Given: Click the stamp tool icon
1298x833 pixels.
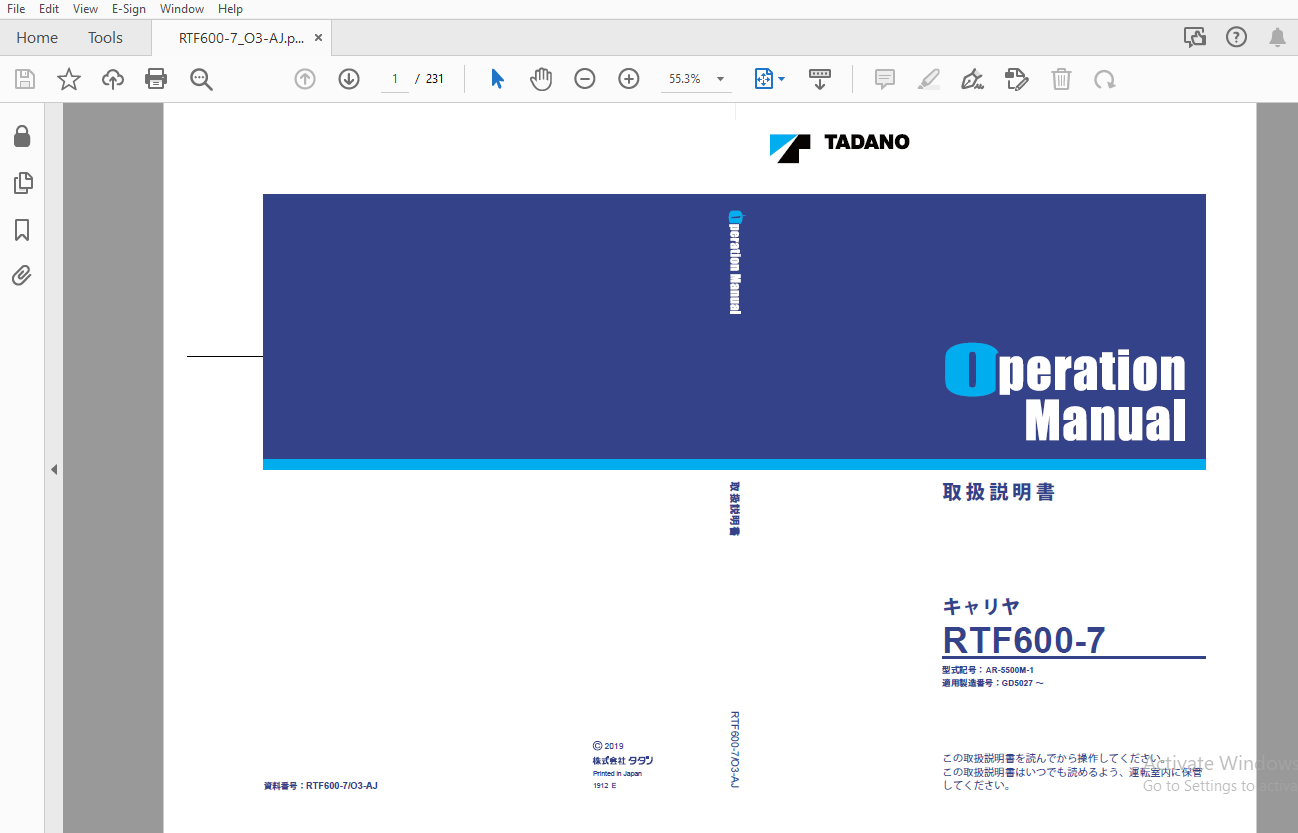Looking at the screenshot, I should coord(1016,79).
